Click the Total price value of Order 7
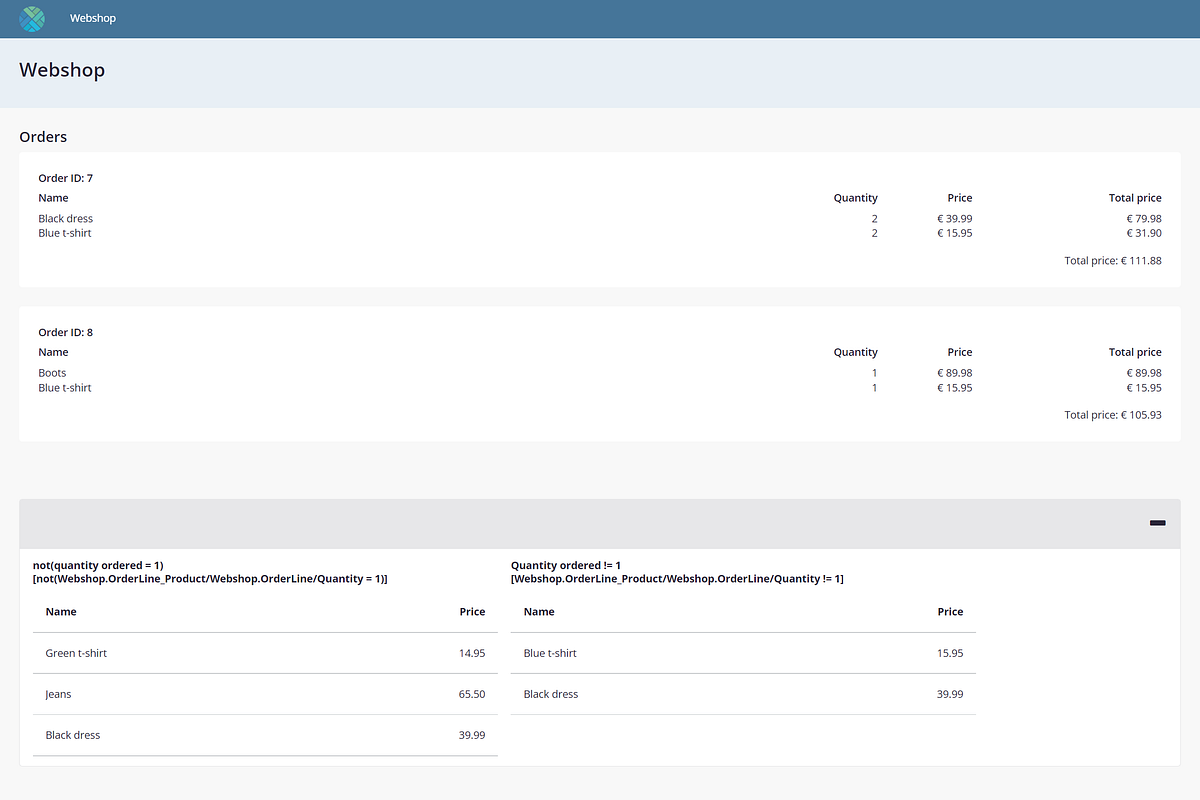Viewport: 1200px width, 800px height. coord(1112,260)
